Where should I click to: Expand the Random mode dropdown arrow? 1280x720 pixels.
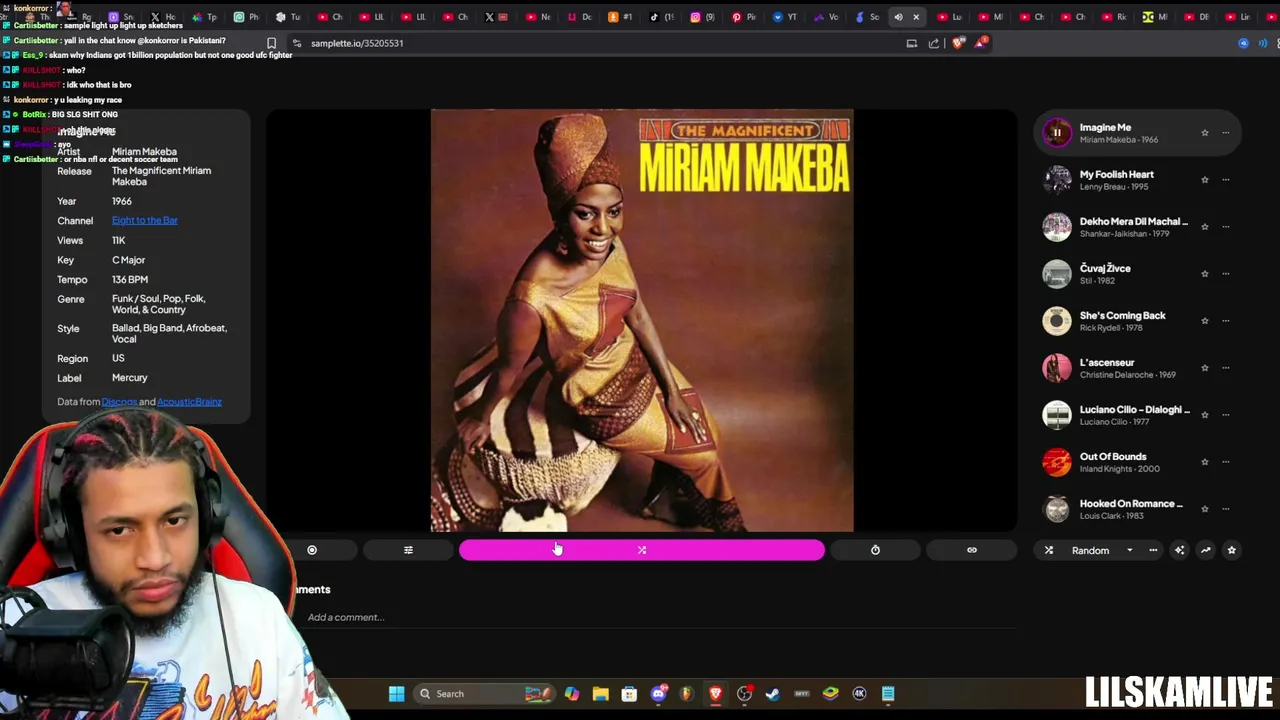coord(1130,550)
